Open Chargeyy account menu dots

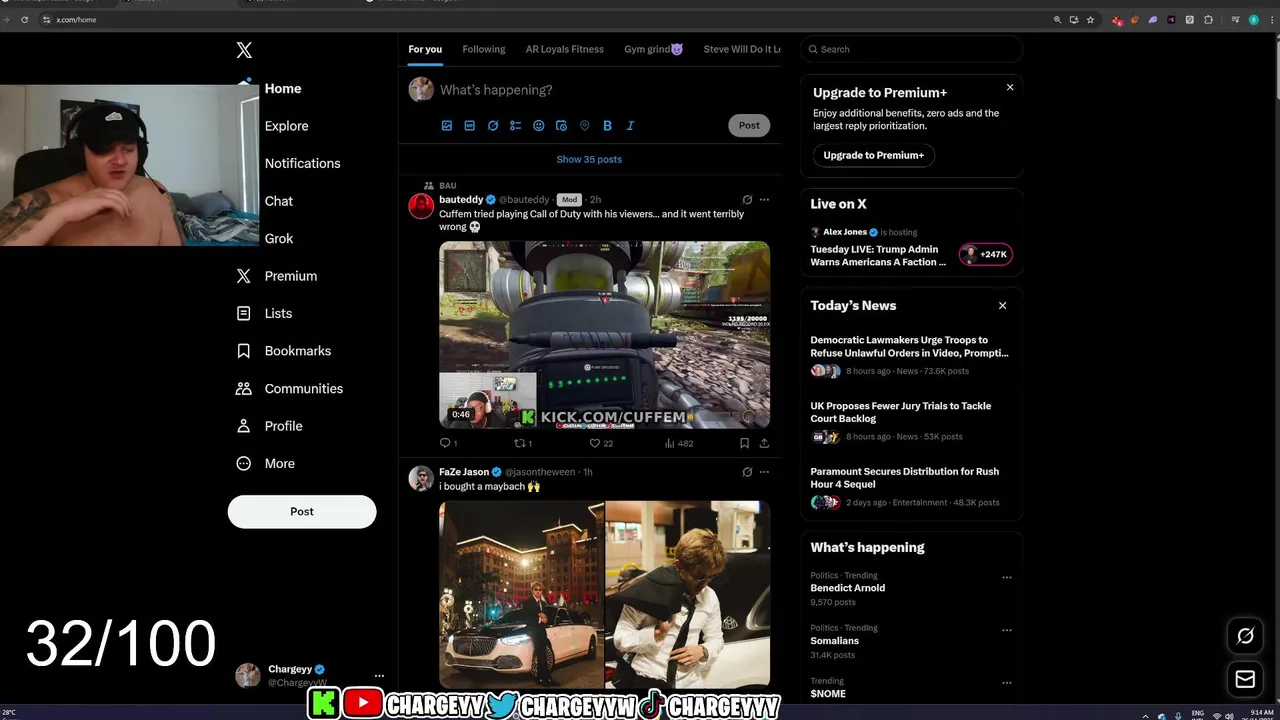[379, 676]
